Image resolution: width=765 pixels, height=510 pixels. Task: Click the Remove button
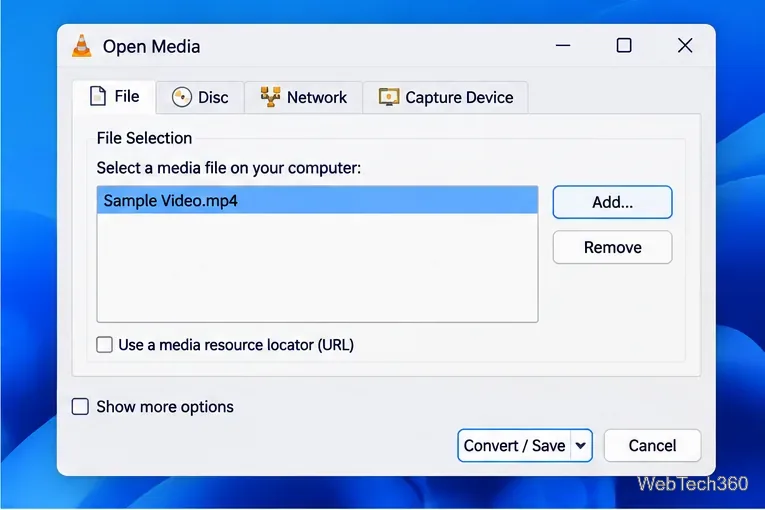(x=612, y=247)
